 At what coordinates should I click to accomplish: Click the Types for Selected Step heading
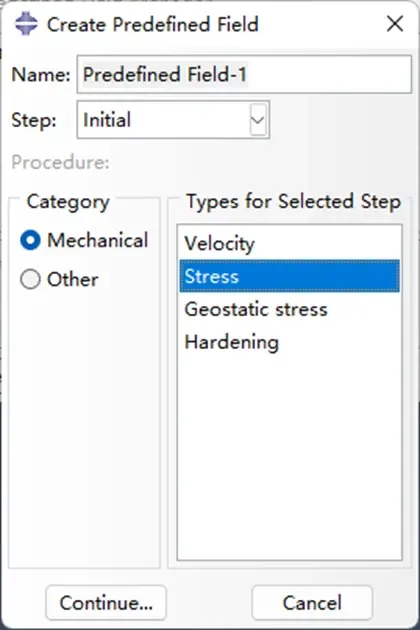pyautogui.click(x=294, y=201)
